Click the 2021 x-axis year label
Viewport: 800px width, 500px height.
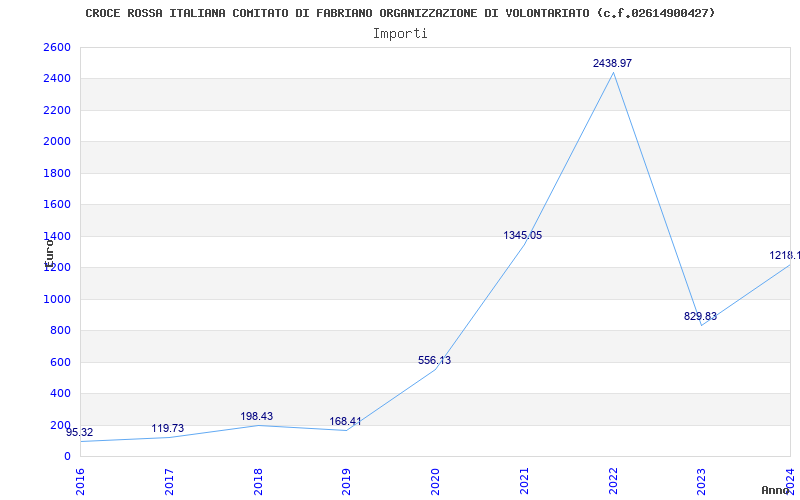[524, 482]
